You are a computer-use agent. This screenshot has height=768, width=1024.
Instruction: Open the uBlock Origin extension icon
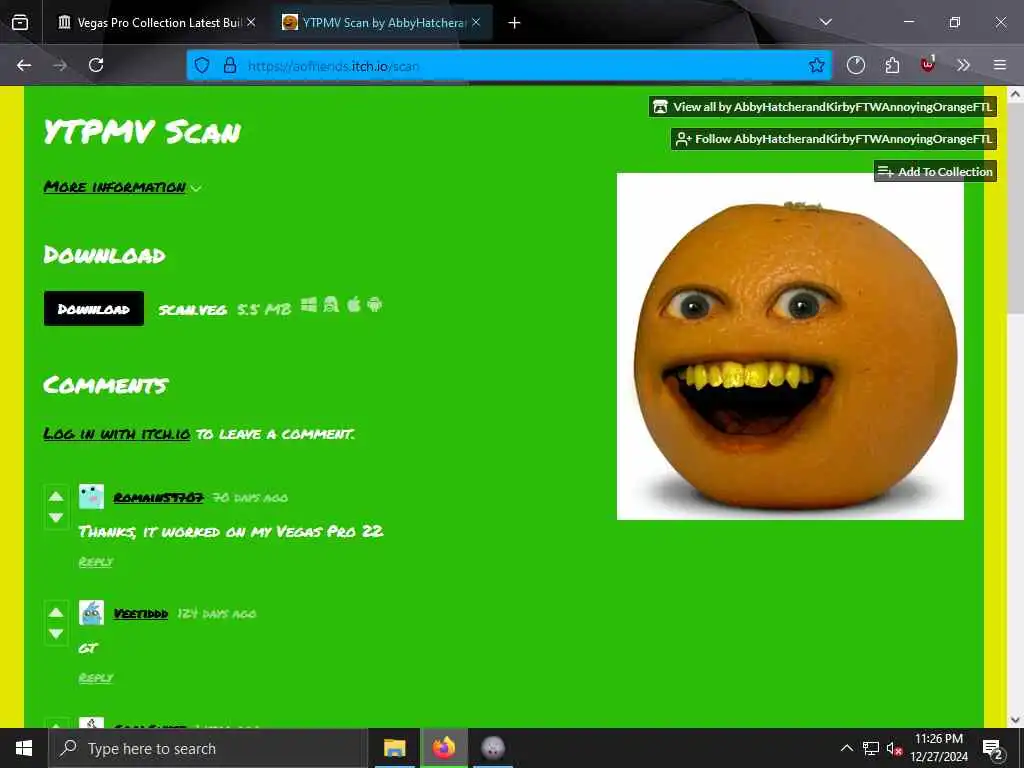tap(927, 64)
